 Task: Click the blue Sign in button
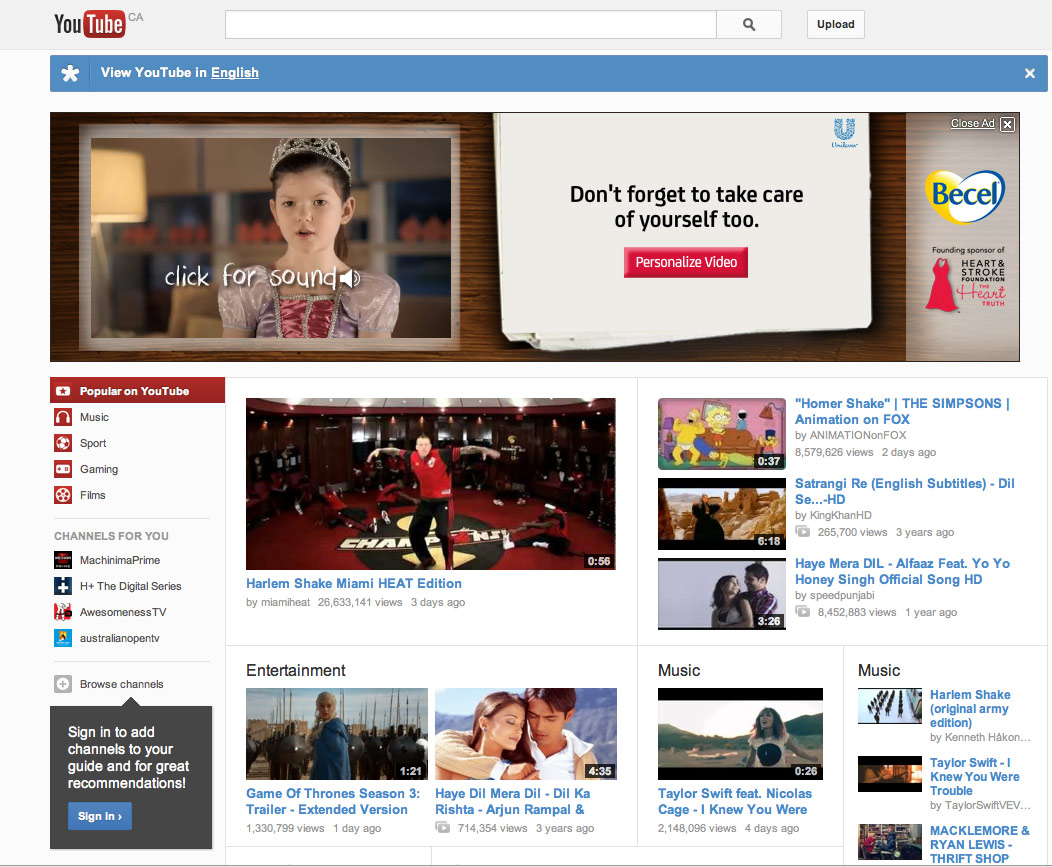(x=99, y=816)
